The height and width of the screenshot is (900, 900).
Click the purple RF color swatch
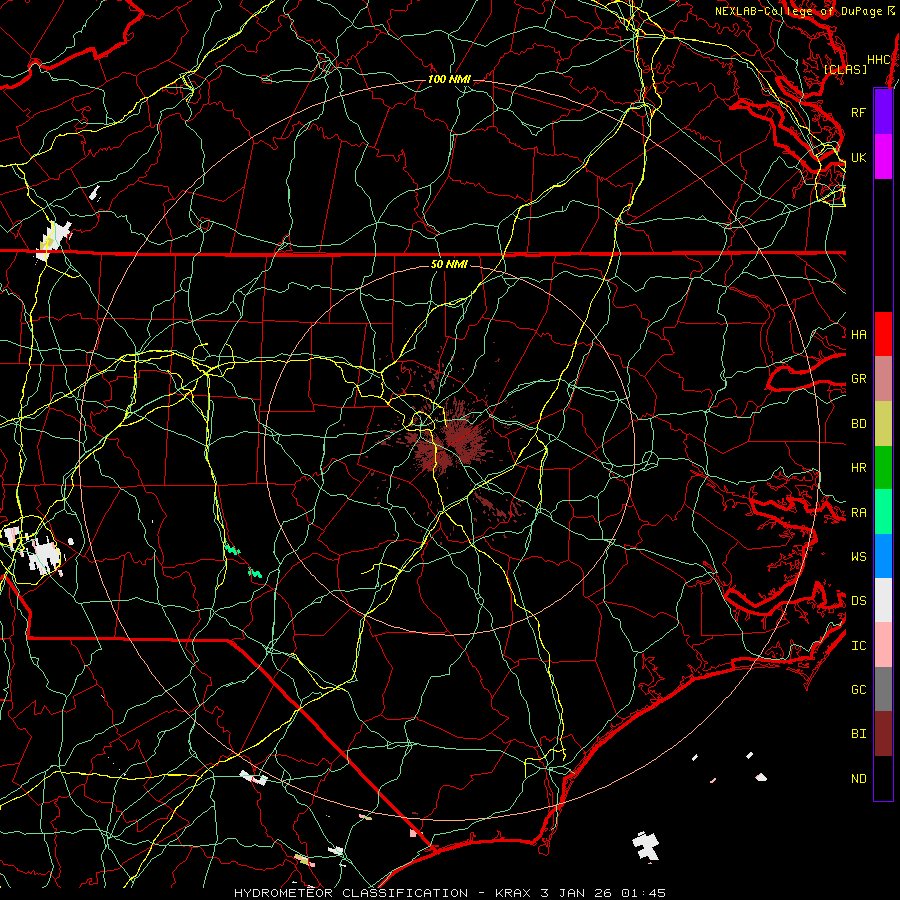(x=883, y=112)
